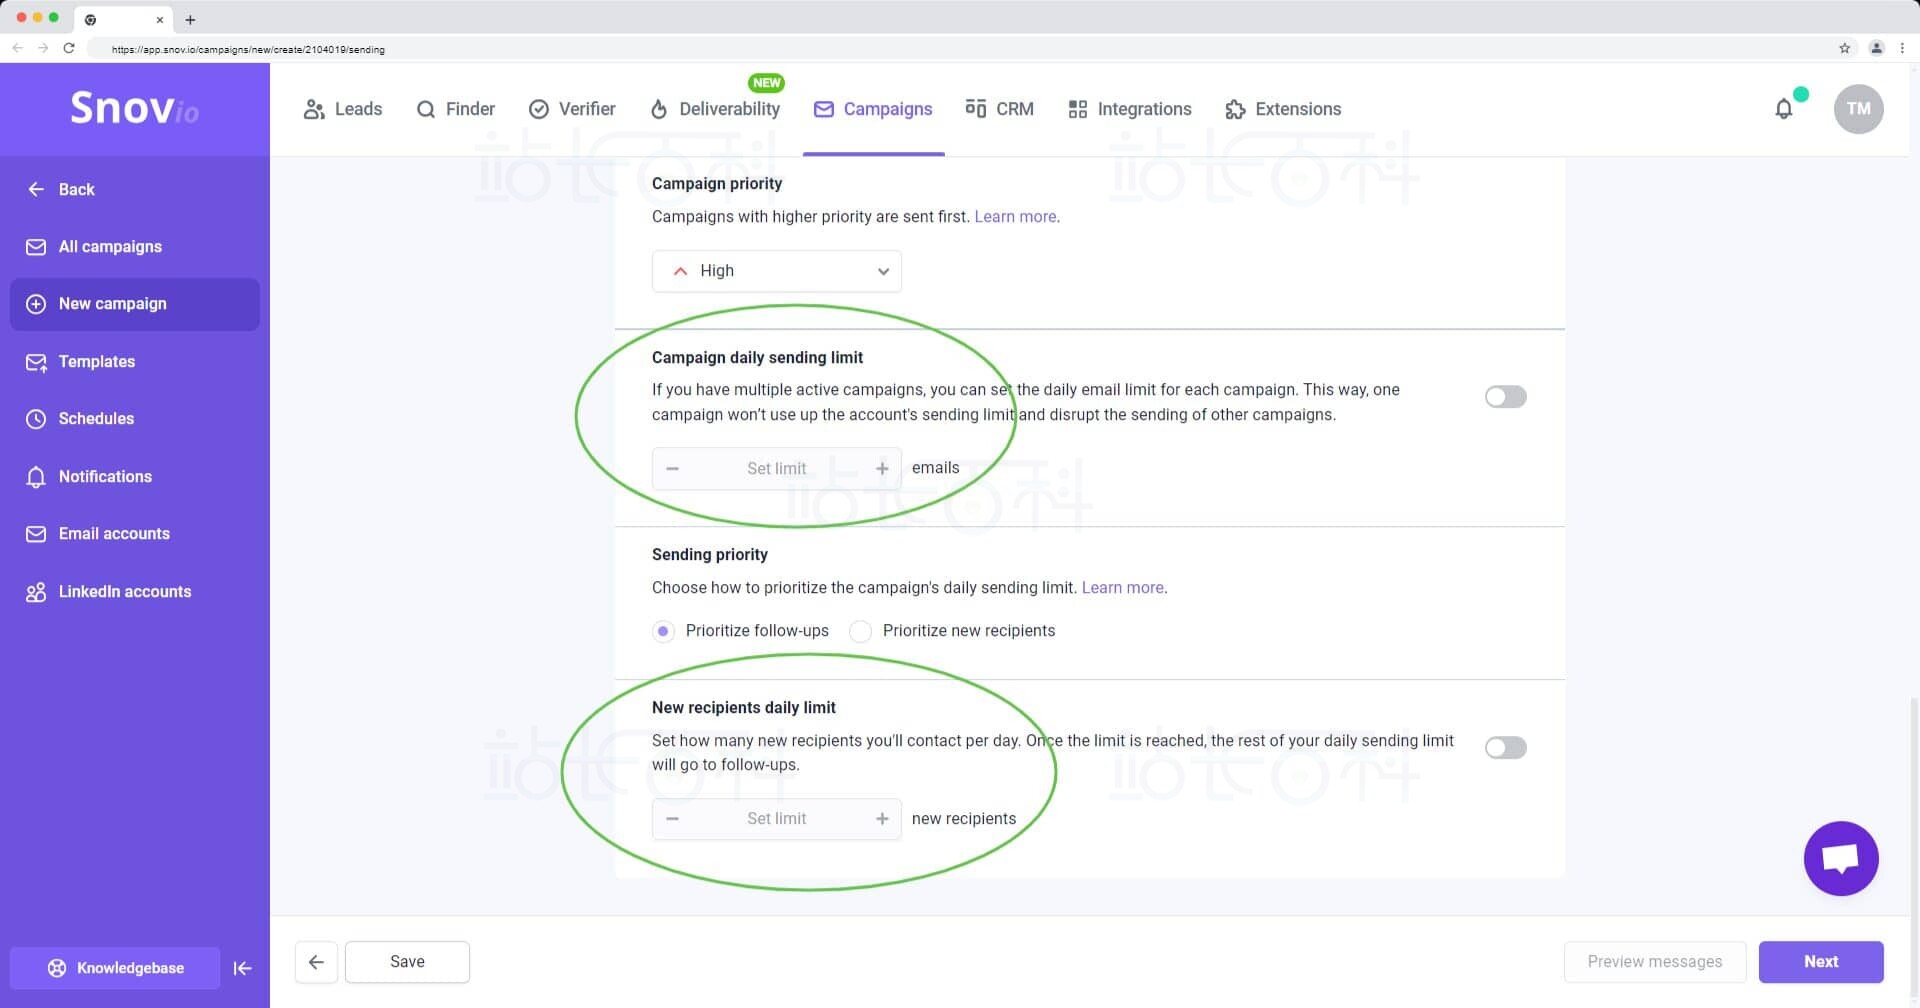Click the browser back arrow
The height and width of the screenshot is (1008, 1920).
[17, 48]
